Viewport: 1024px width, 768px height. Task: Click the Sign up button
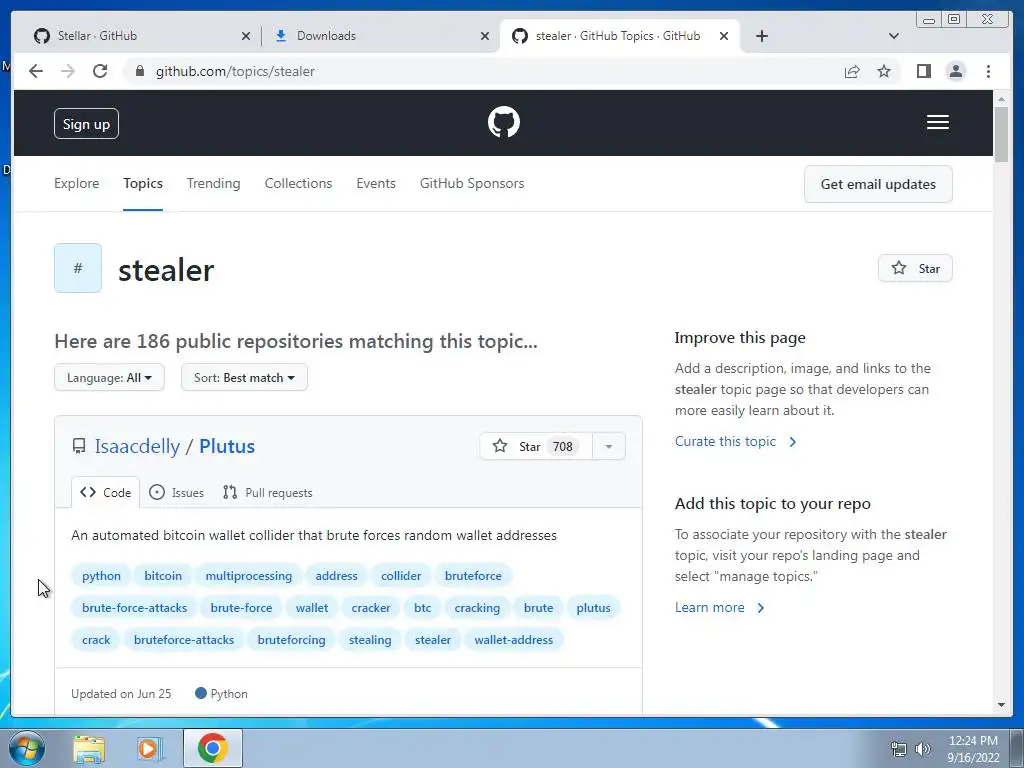[86, 123]
